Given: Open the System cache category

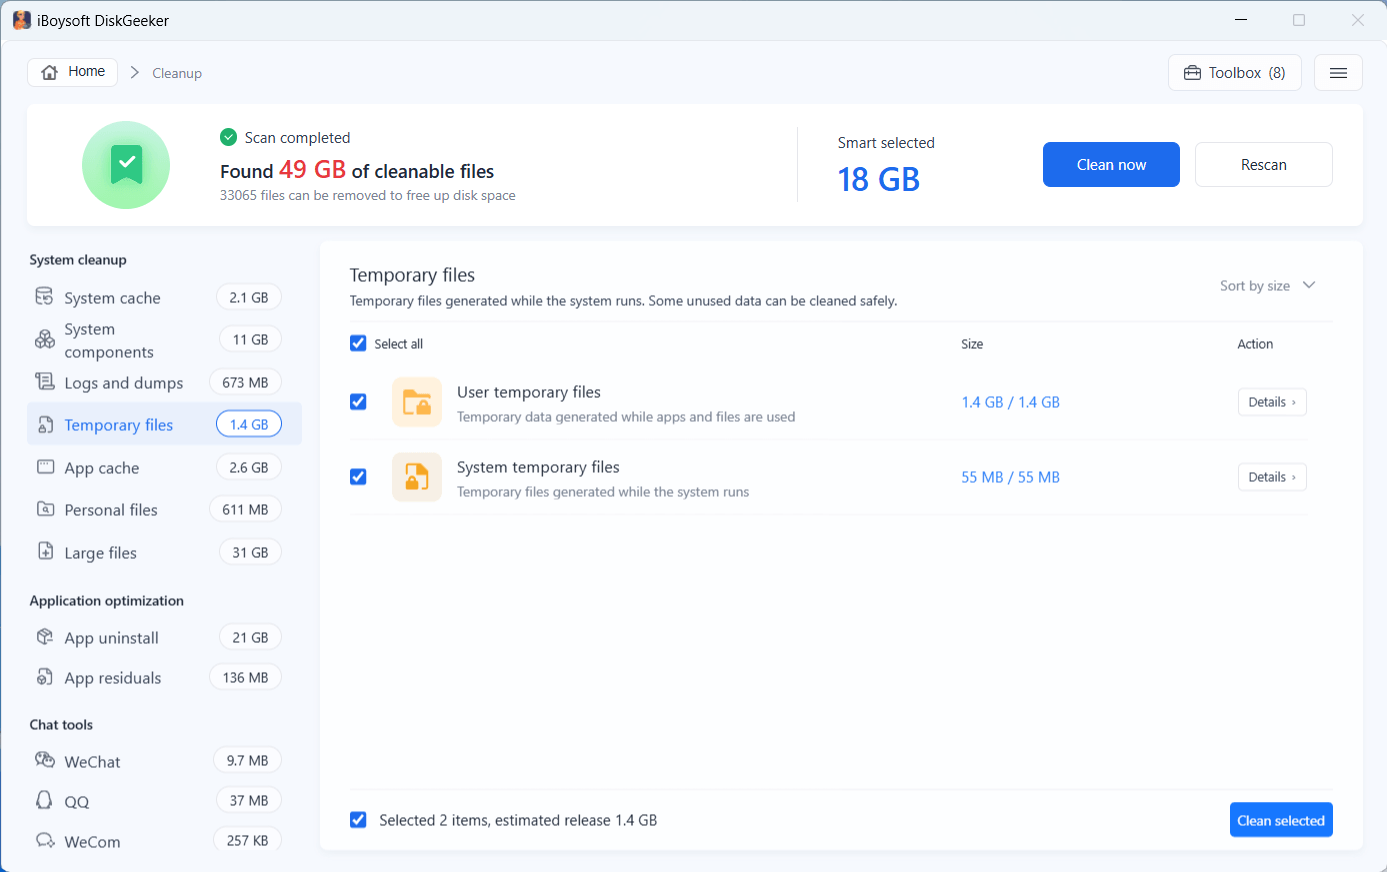Looking at the screenshot, I should (164, 297).
